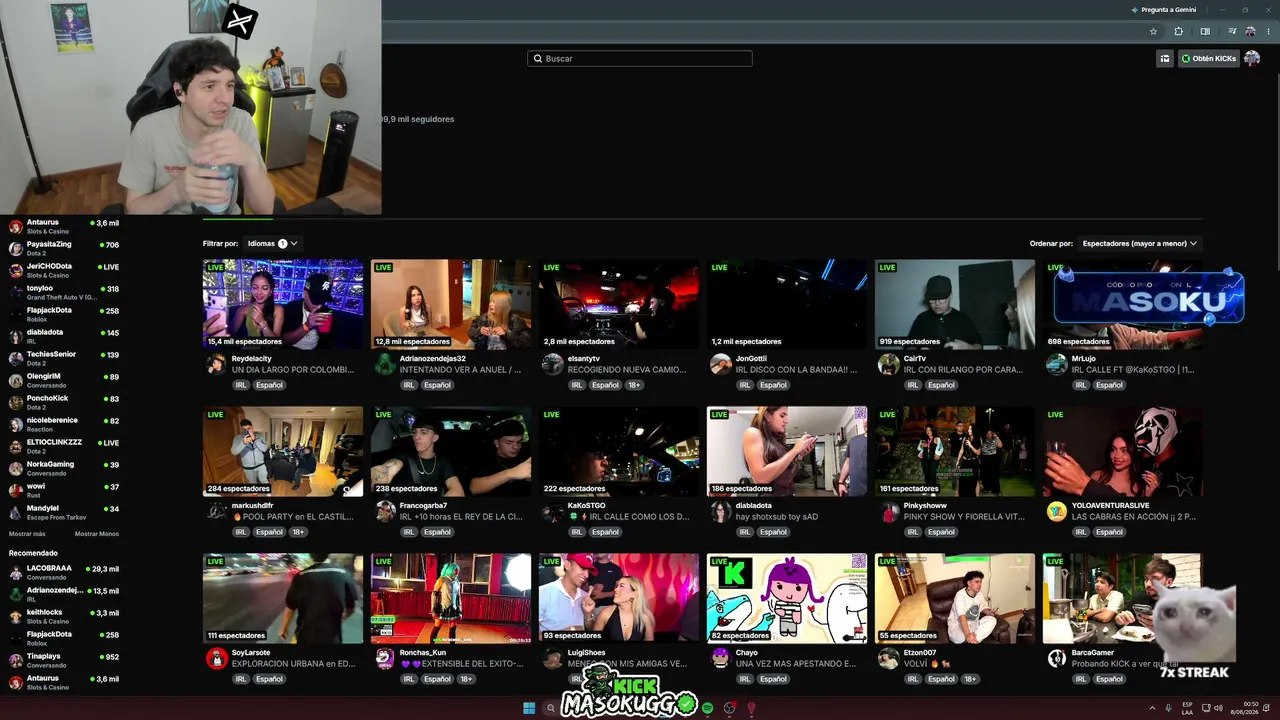Expand the list with Mostrar más
This screenshot has width=1280, height=720.
tap(27, 534)
